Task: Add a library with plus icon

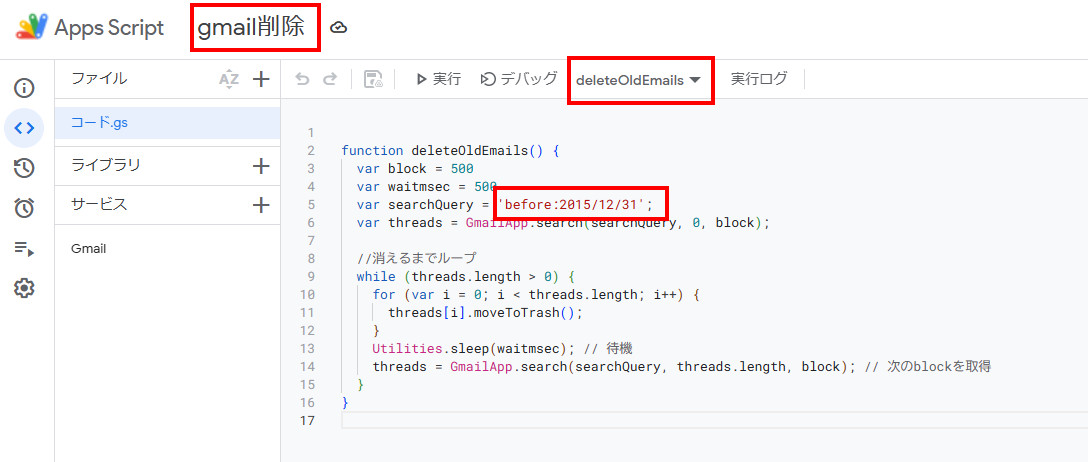Action: pos(261,166)
